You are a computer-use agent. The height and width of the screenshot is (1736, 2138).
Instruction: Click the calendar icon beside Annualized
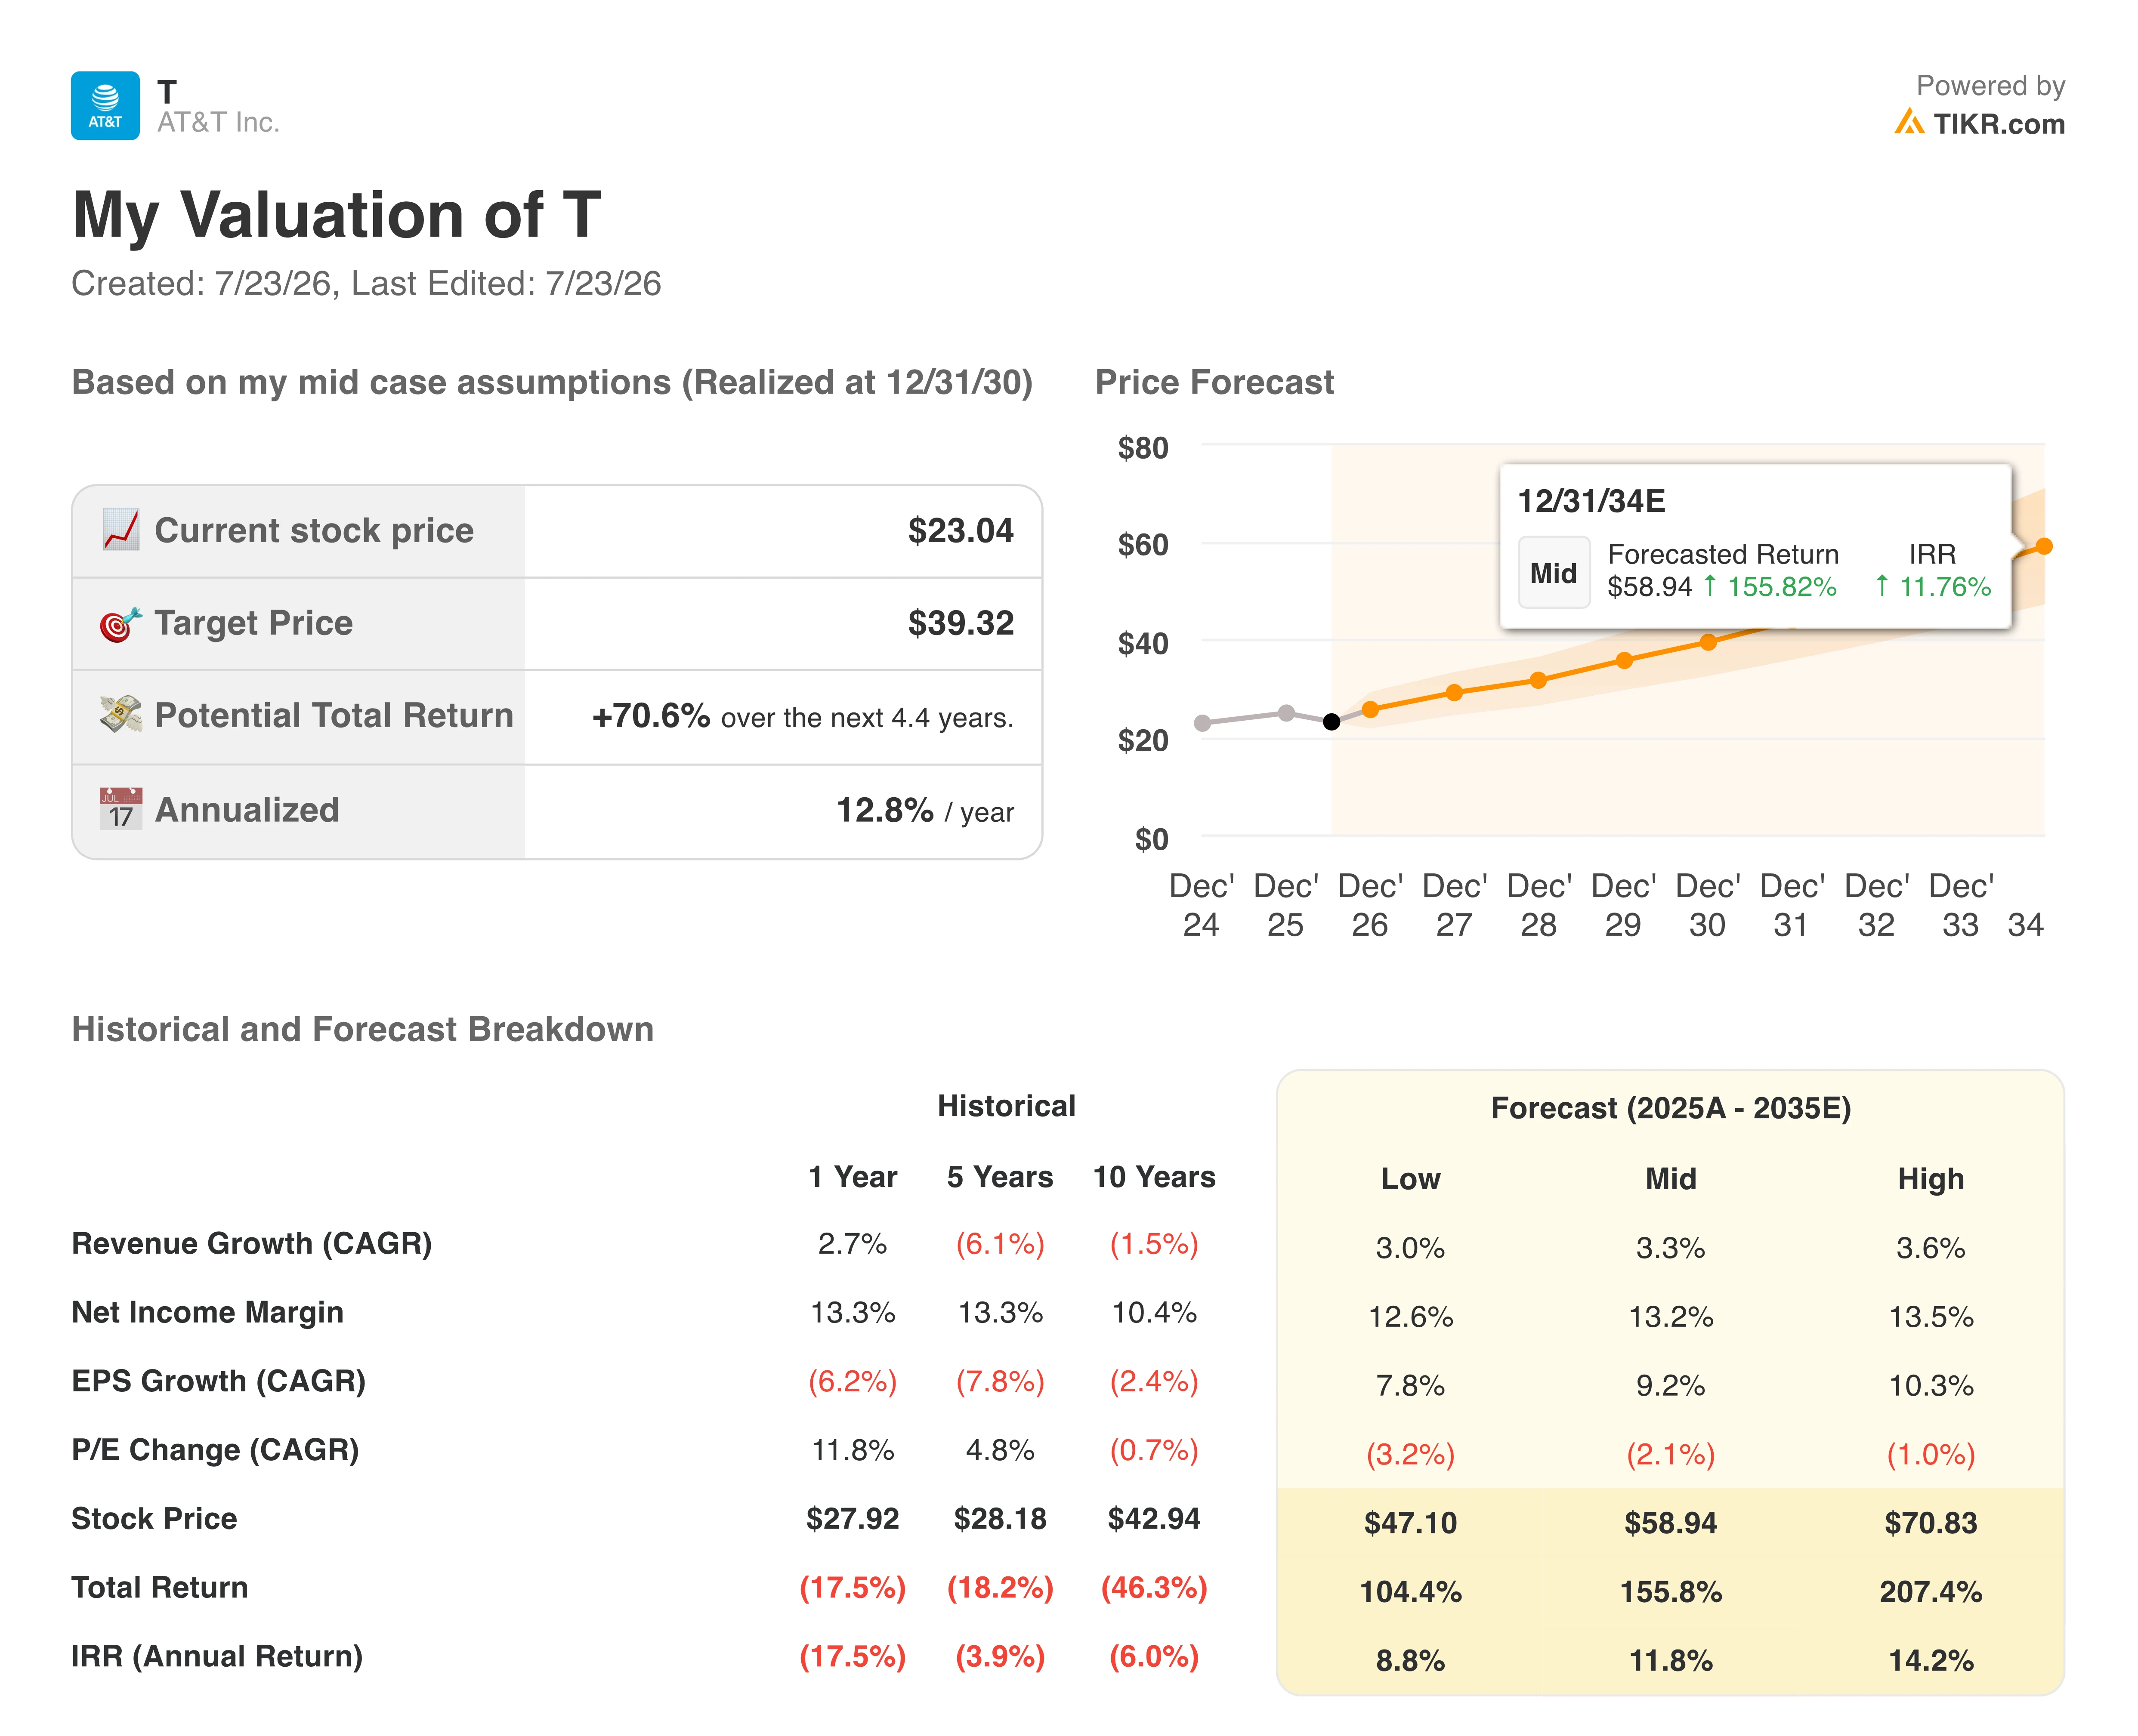[x=121, y=809]
